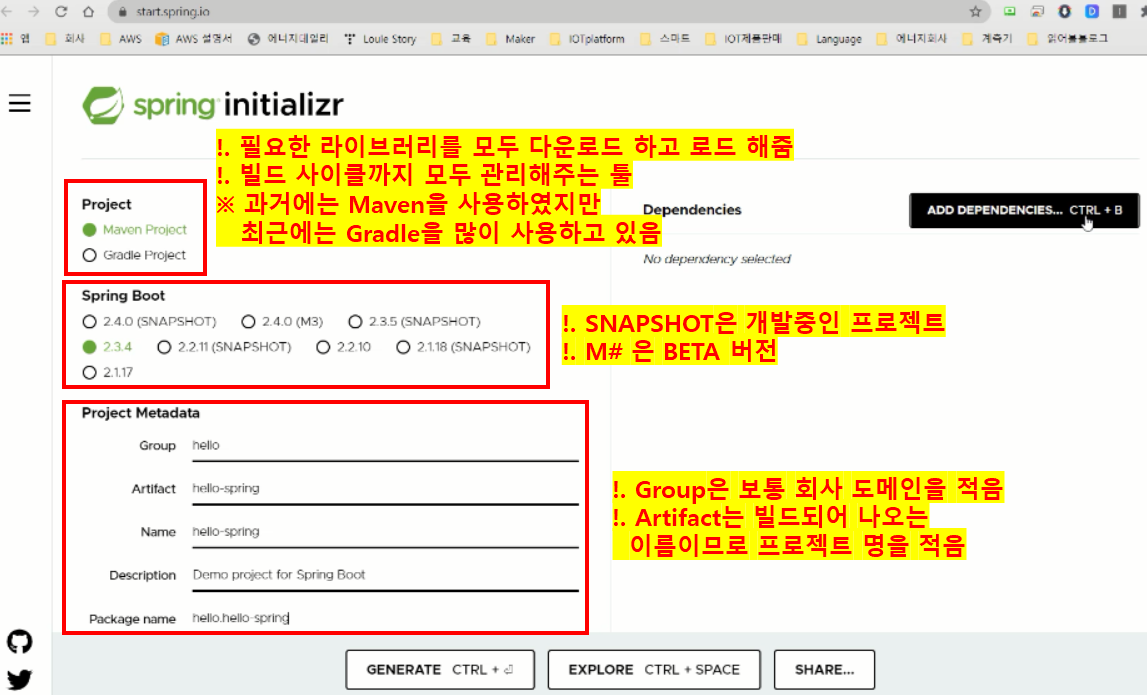Open the Louie Story bookmark
1147x695 pixels.
tap(380, 39)
